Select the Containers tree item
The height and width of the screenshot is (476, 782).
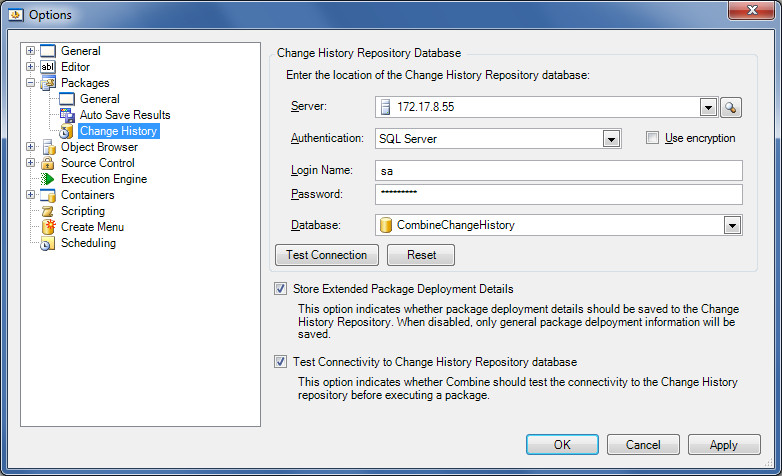point(87,195)
